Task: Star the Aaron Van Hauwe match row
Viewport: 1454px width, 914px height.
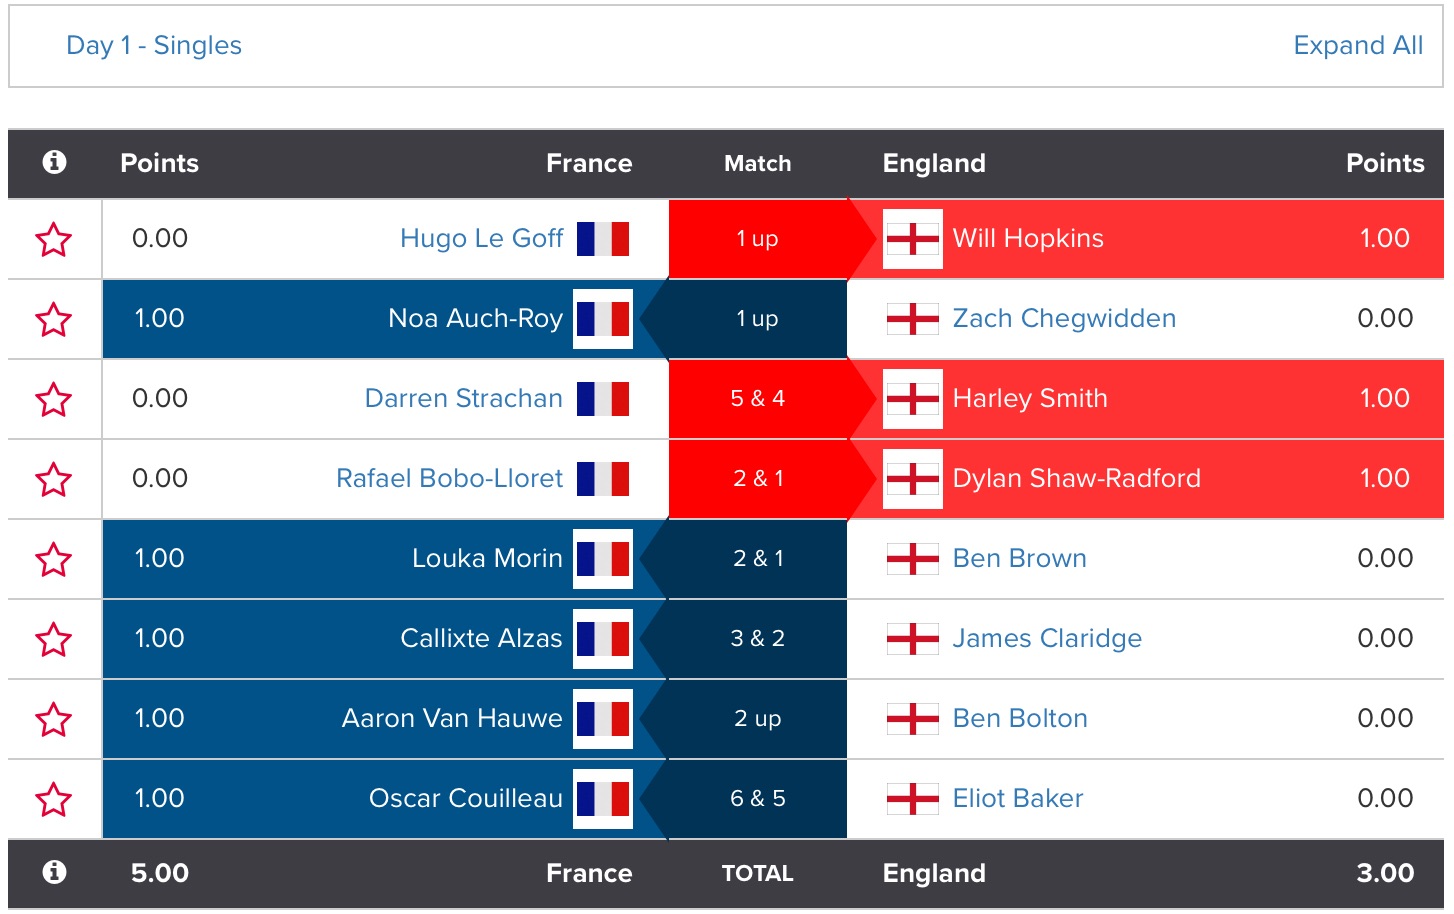Action: tap(54, 720)
